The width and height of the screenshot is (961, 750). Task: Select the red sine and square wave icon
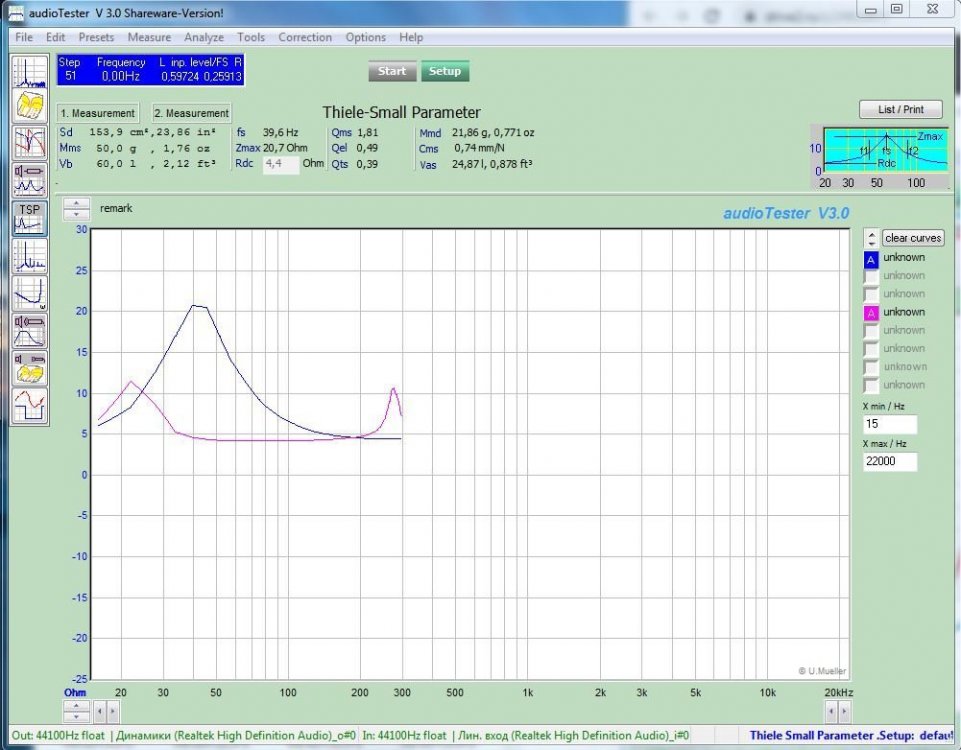(x=29, y=406)
